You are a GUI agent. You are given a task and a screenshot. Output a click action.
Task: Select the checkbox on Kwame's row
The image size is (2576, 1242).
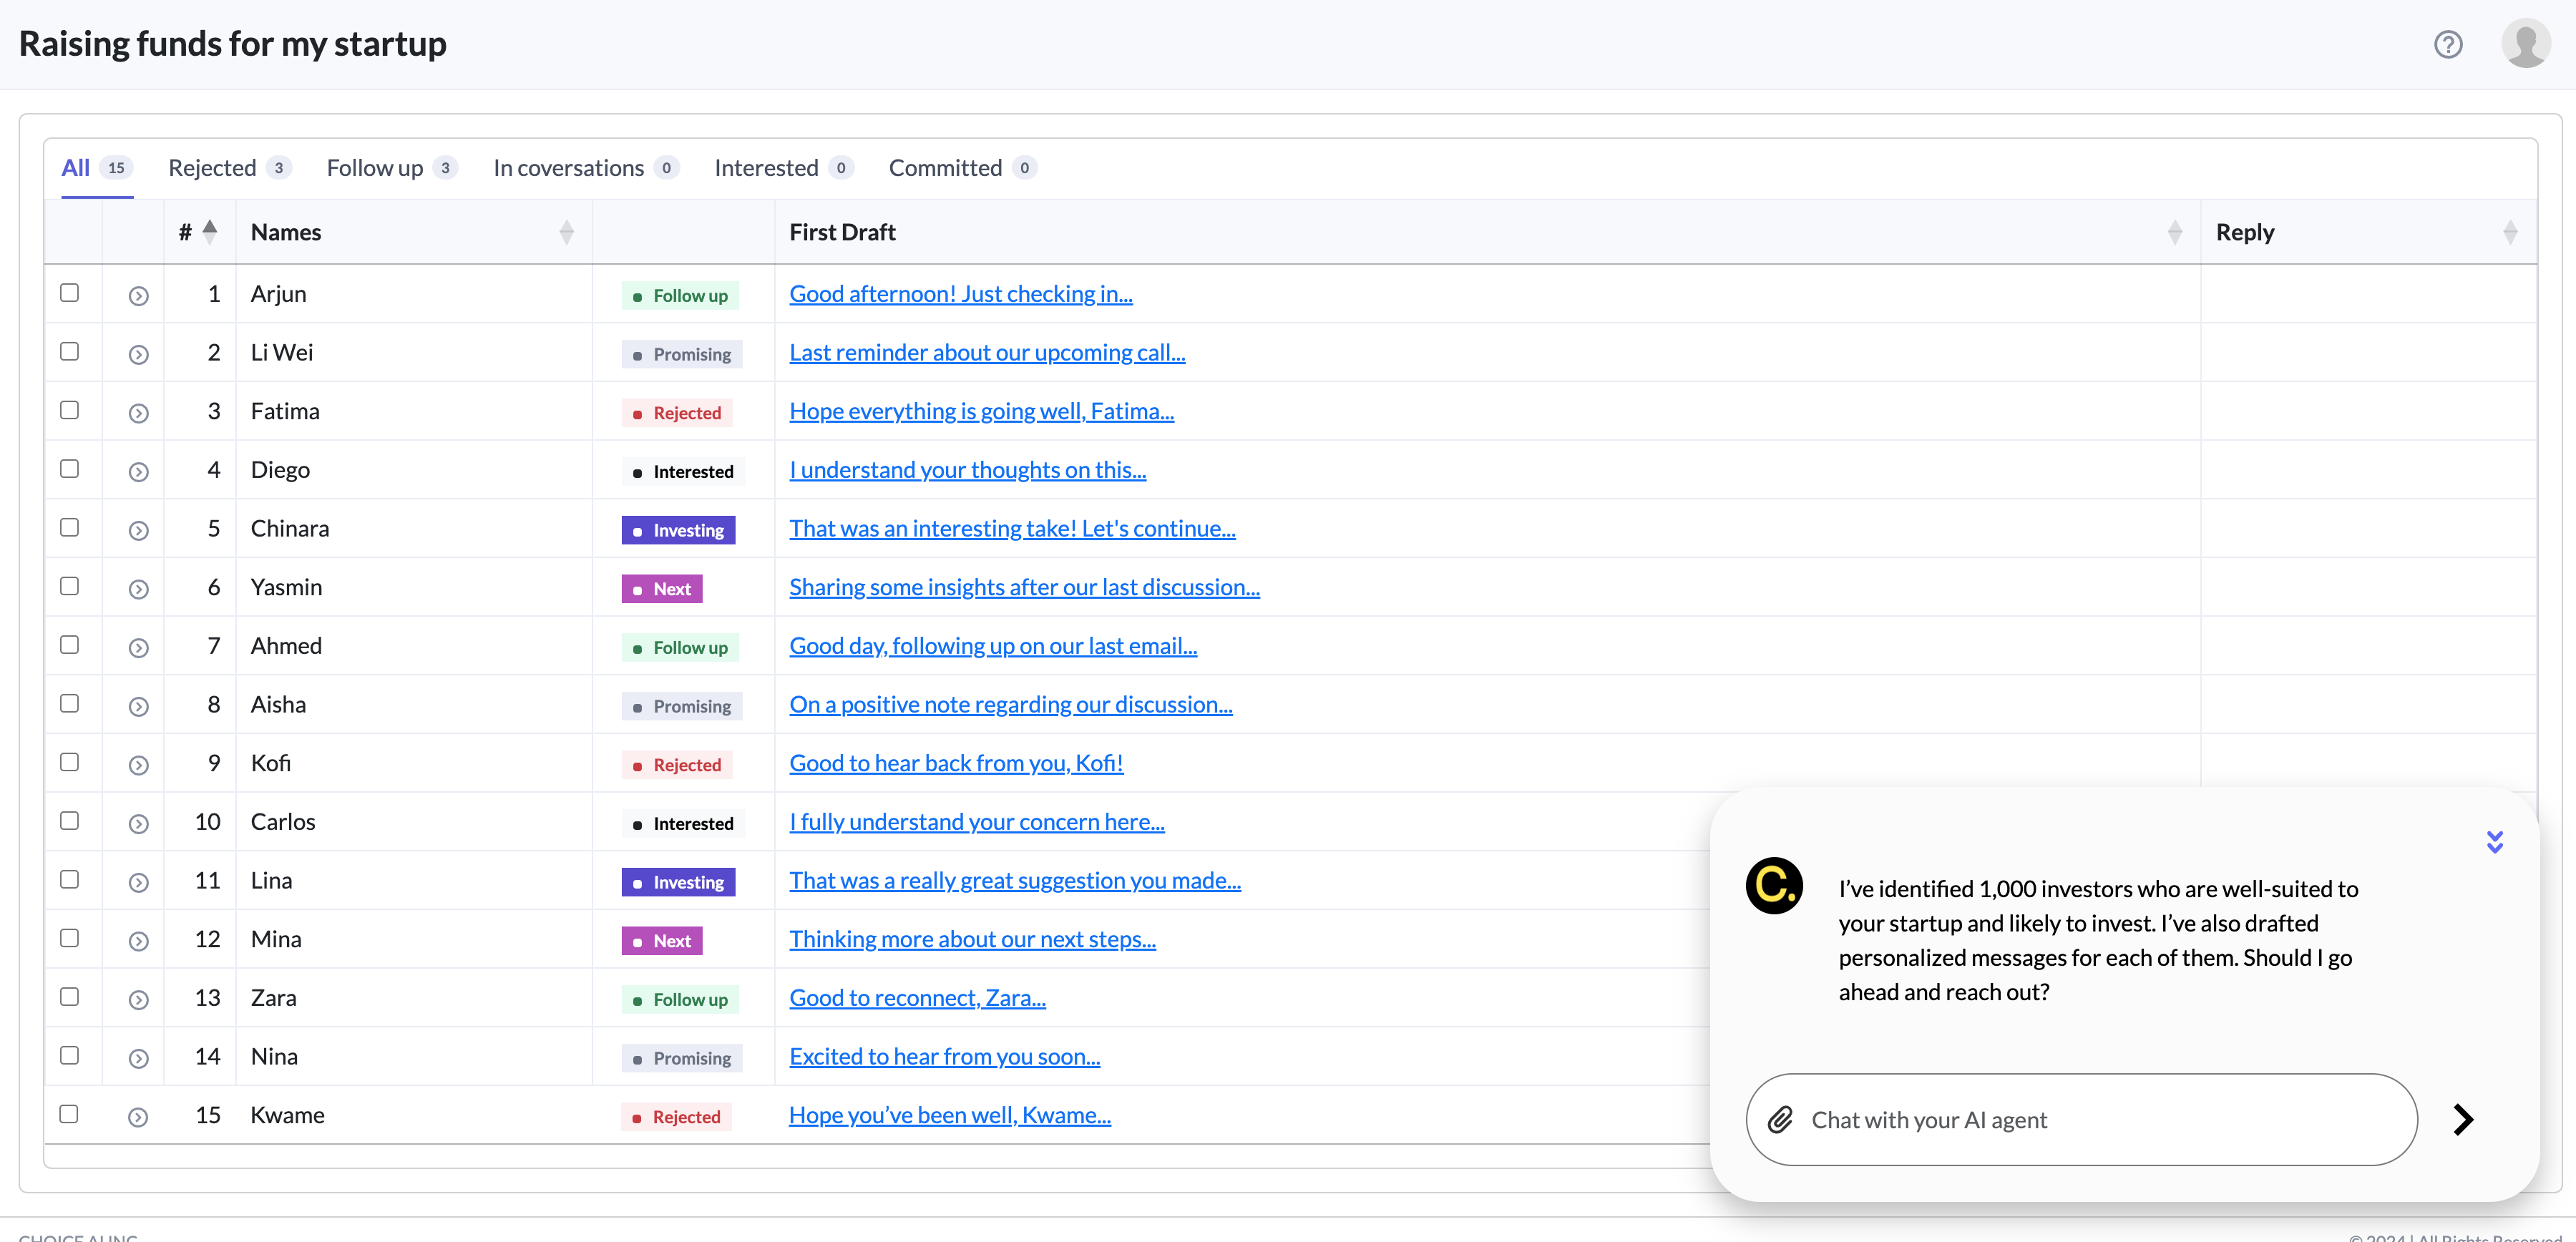pyautogui.click(x=69, y=1113)
